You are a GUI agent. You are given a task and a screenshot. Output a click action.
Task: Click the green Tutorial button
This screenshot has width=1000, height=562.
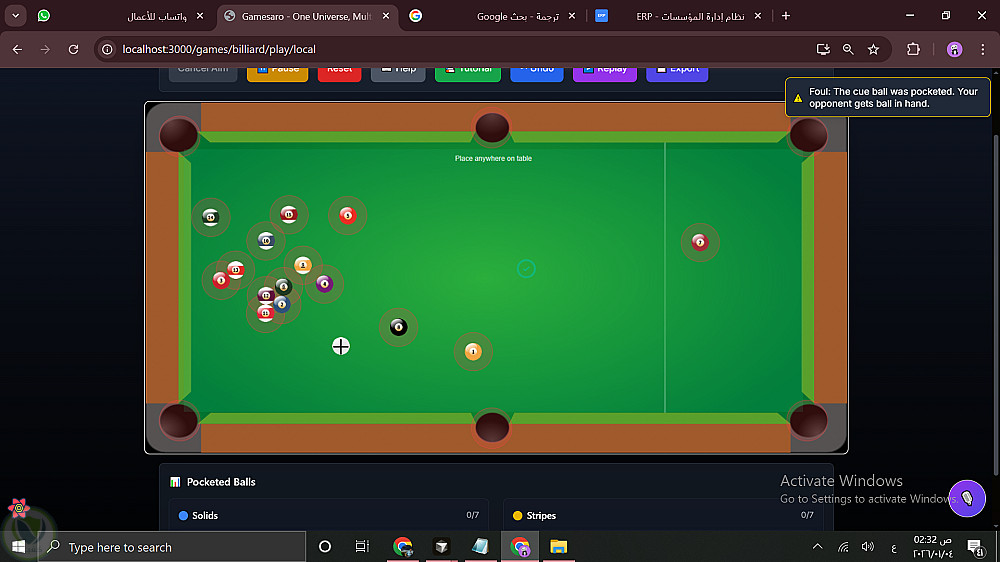[467, 72]
